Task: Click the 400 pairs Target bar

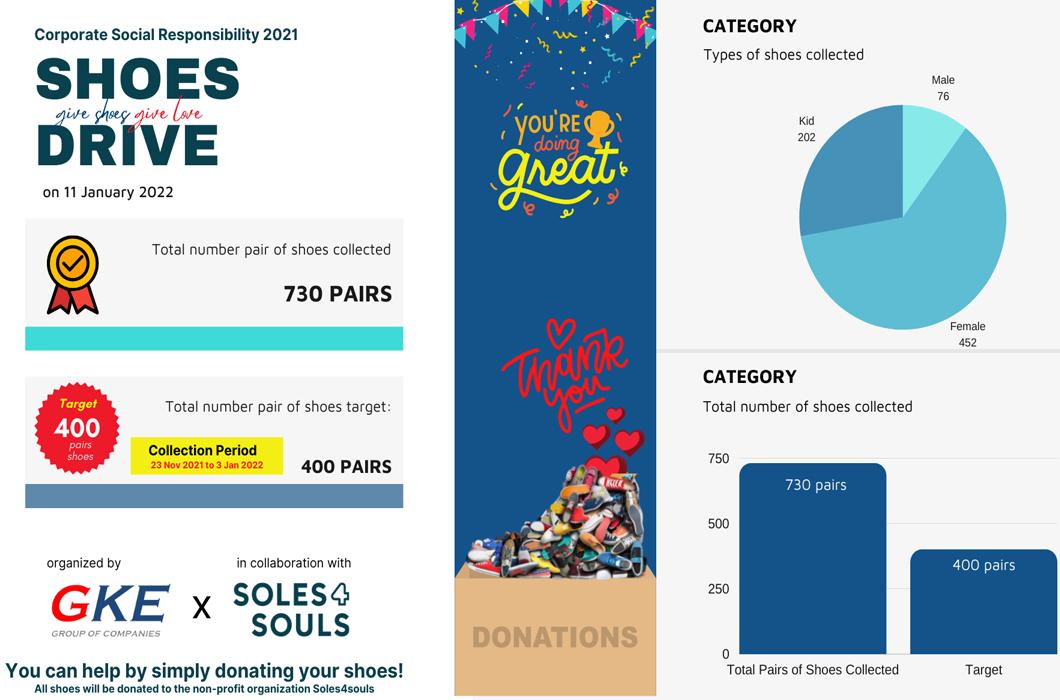Action: (984, 601)
